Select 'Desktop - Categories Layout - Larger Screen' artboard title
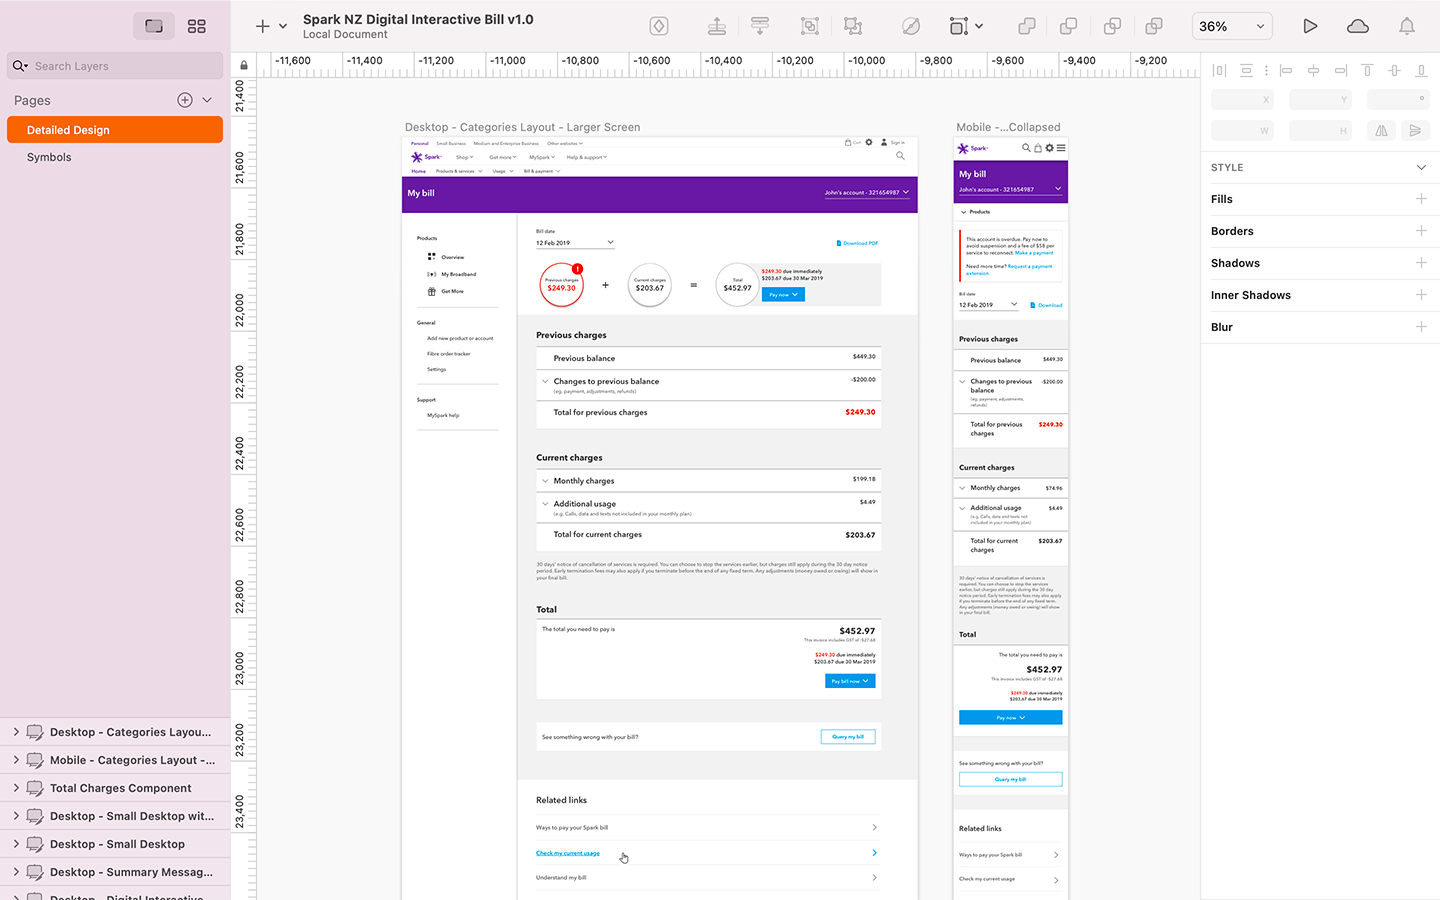Viewport: 1440px width, 900px height. [522, 127]
